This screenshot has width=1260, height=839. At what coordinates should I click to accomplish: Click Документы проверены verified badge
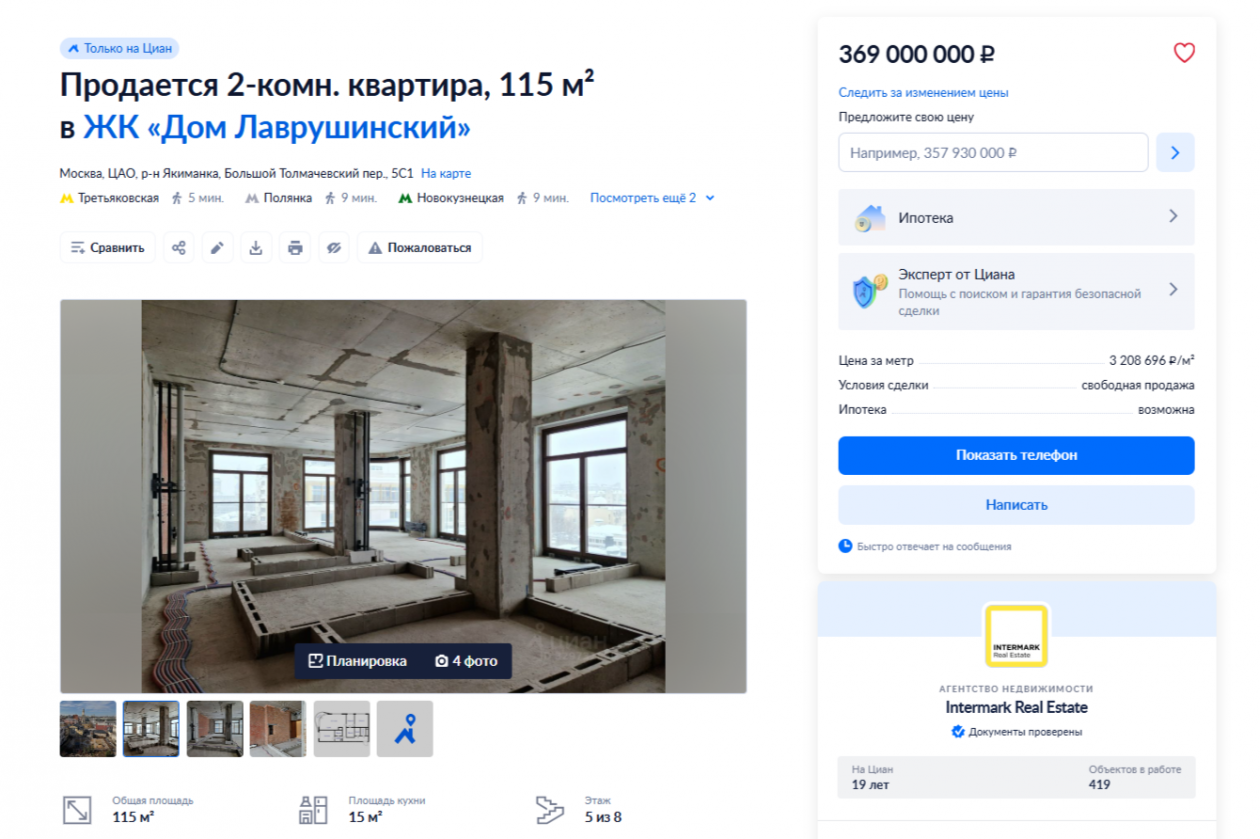click(x=1016, y=732)
